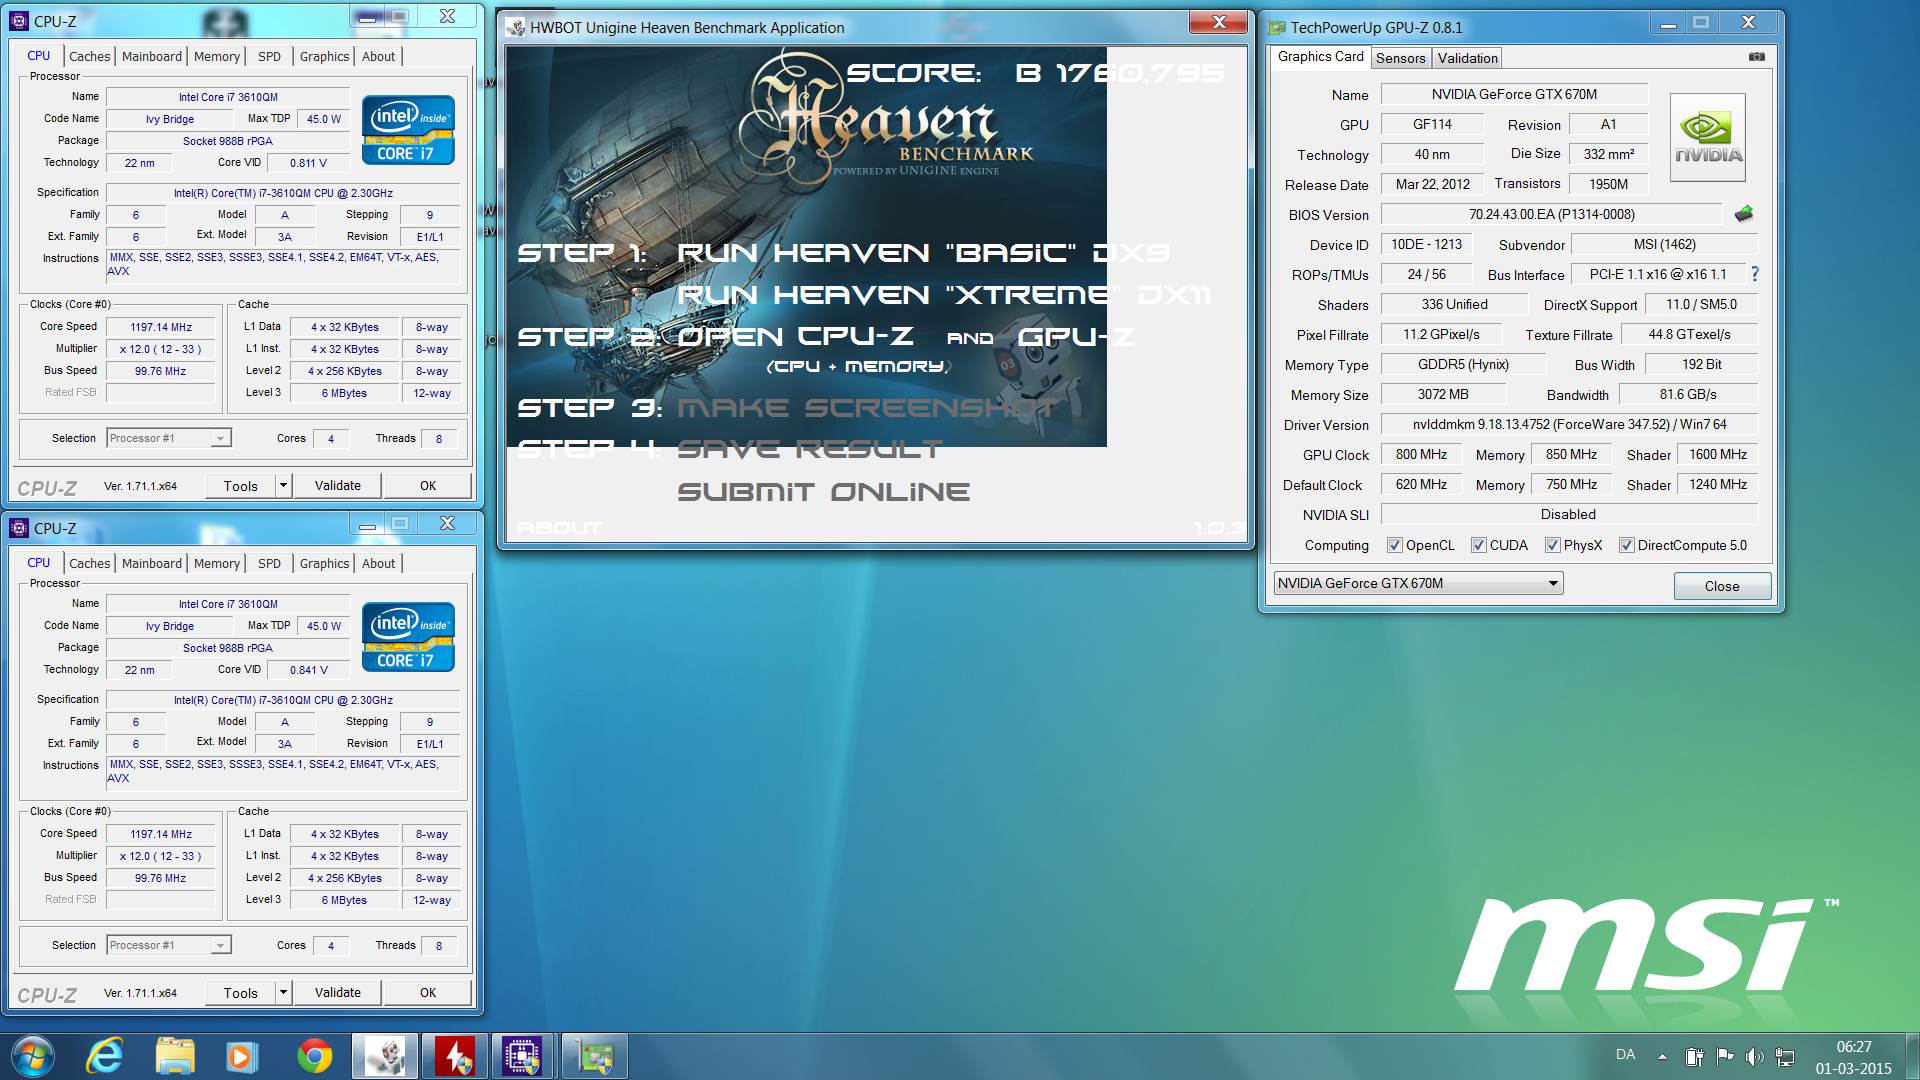Open Windows Start menu orb
This screenshot has width=1920, height=1080.
(x=33, y=1056)
